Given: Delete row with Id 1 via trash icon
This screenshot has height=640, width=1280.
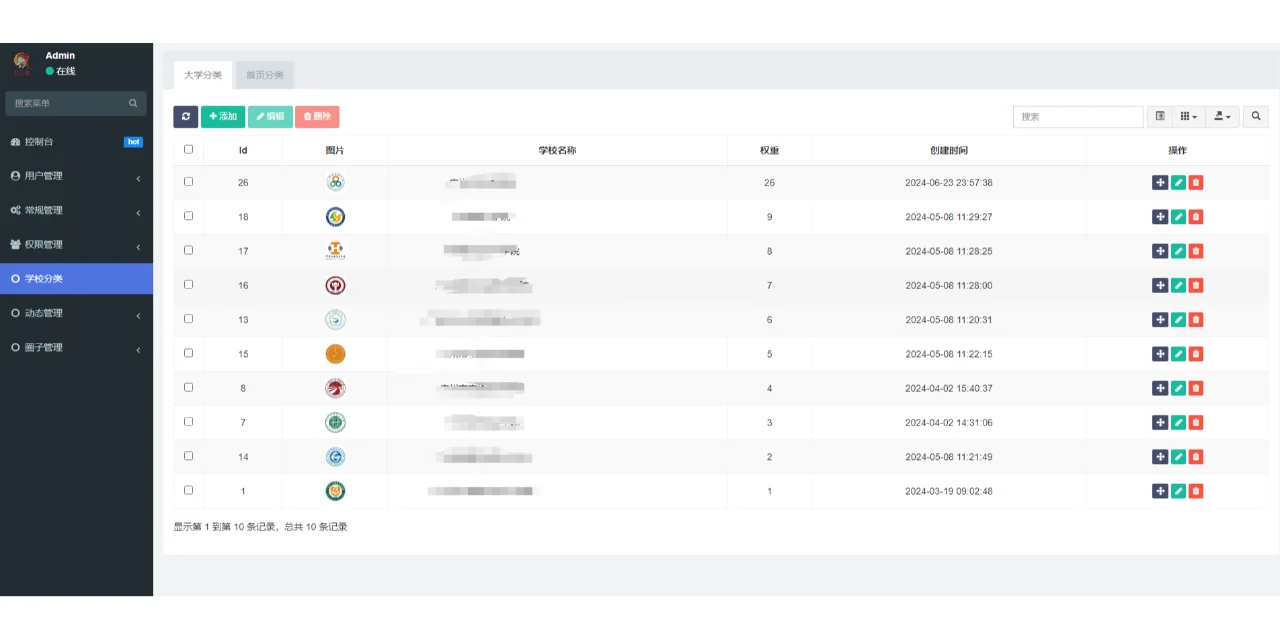Looking at the screenshot, I should click(x=1196, y=491).
